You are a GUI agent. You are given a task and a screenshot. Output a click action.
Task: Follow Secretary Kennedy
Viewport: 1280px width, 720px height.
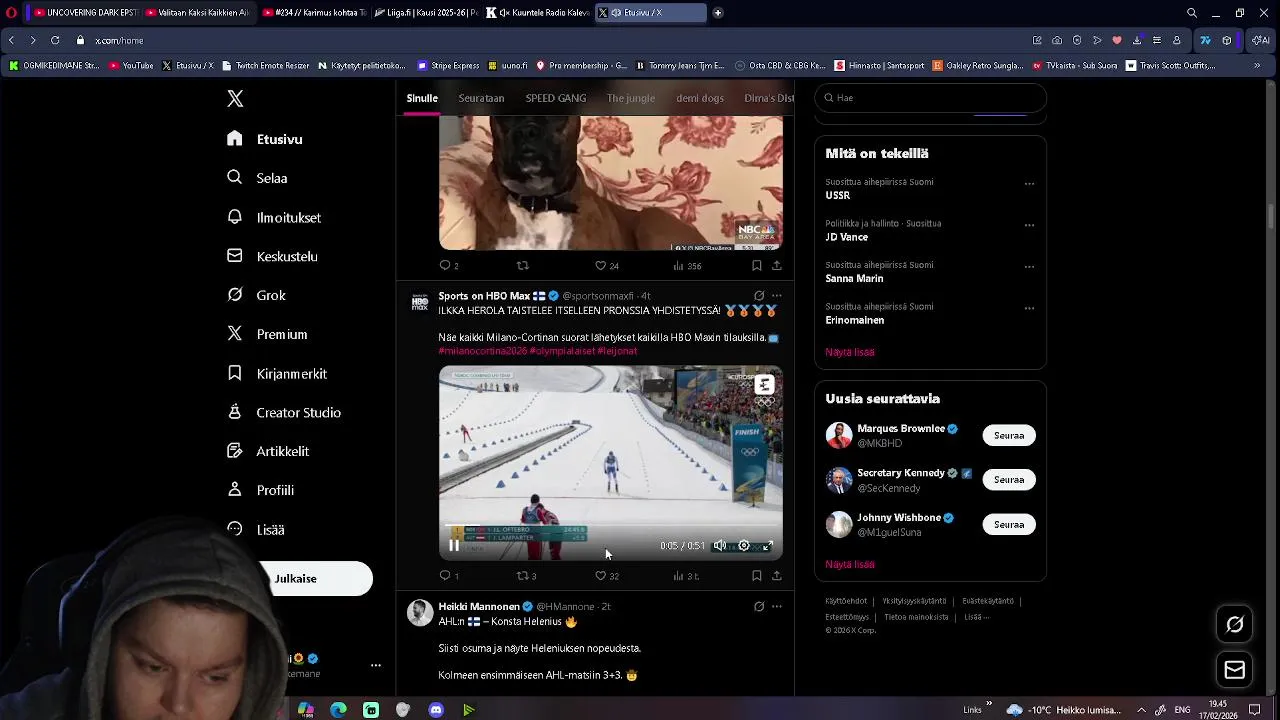[1009, 480]
